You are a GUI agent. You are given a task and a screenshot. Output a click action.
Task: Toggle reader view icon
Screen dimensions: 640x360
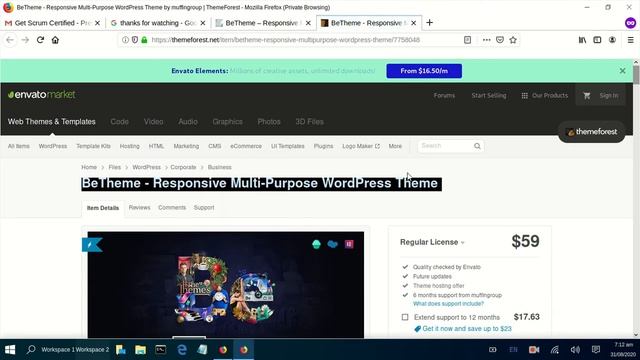pyautogui.click(x=467, y=40)
